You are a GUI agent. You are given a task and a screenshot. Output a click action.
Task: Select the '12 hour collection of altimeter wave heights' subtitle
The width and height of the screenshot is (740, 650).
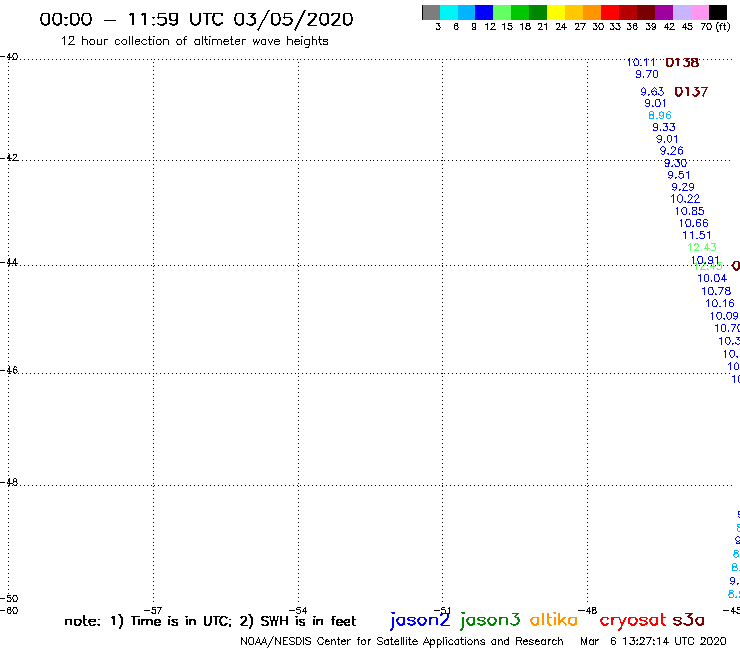194,41
